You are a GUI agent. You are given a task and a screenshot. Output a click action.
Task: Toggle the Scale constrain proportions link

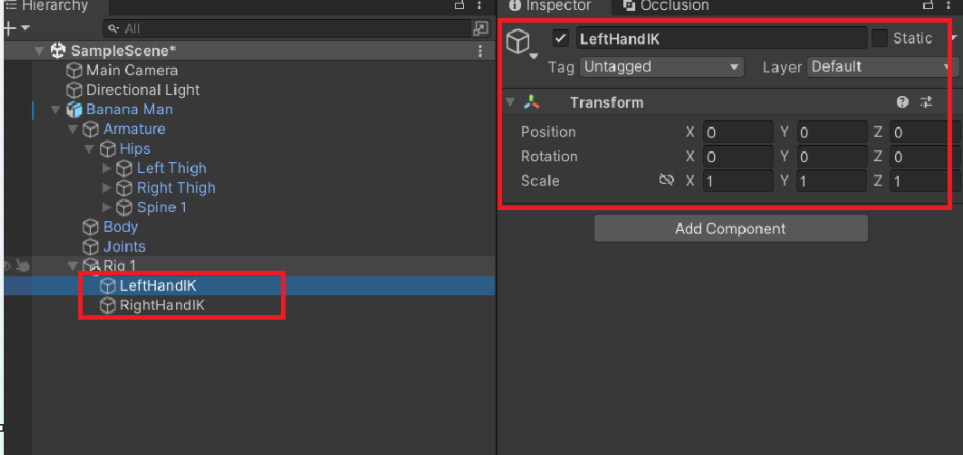tap(666, 181)
